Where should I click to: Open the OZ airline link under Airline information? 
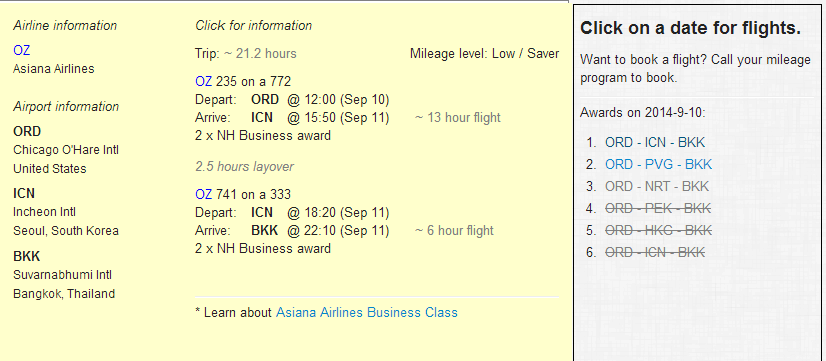point(22,51)
